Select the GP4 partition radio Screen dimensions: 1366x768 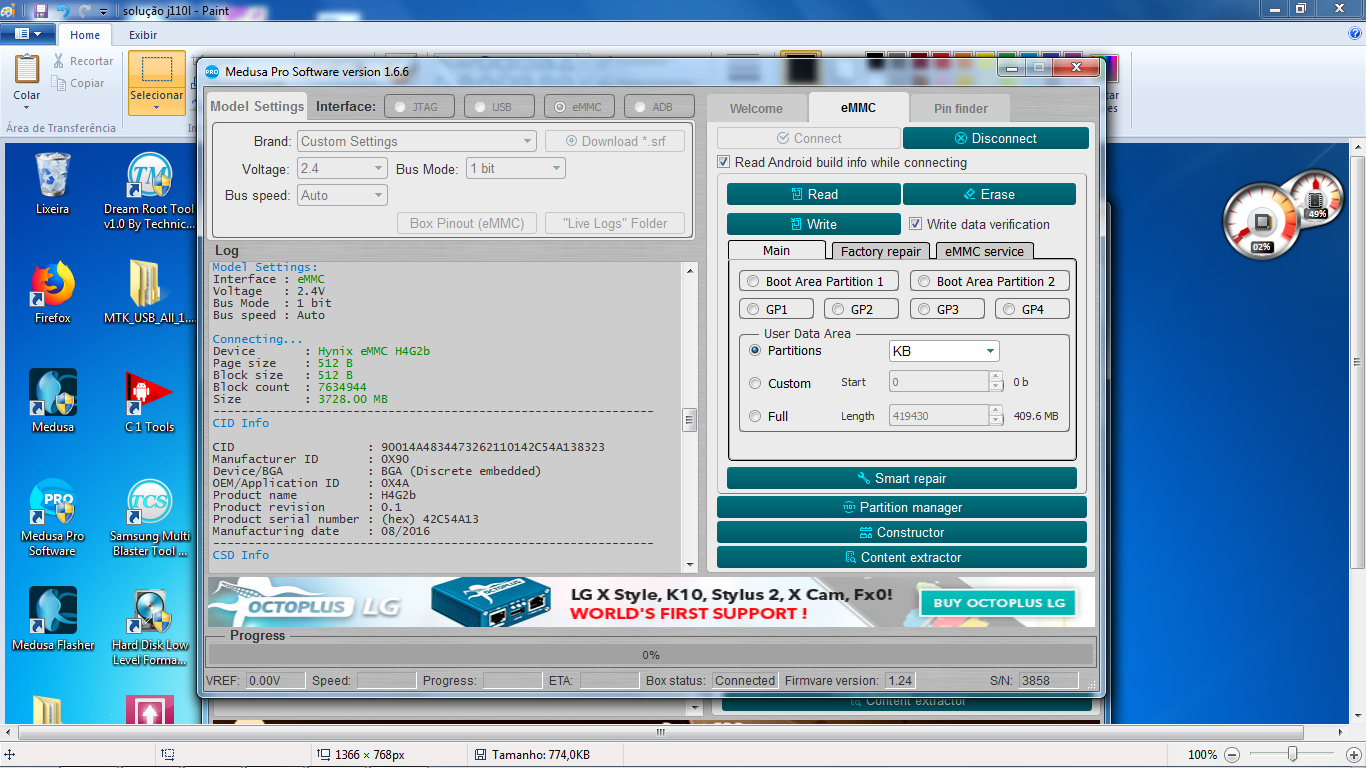pyautogui.click(x=1009, y=310)
